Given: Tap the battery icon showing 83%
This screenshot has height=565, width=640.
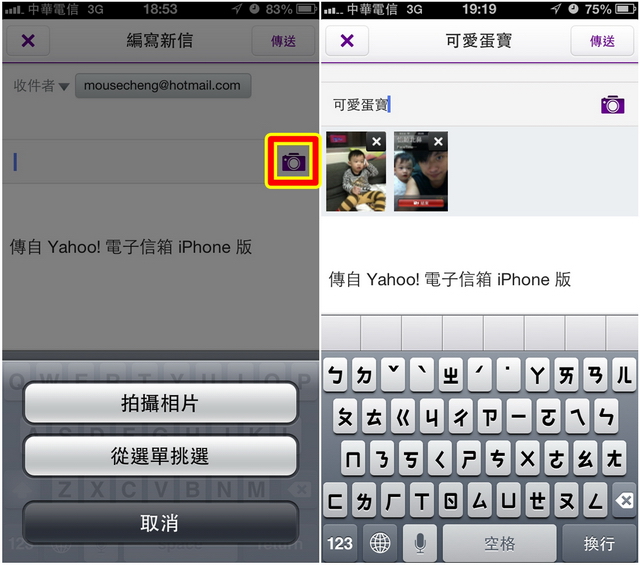Looking at the screenshot, I should click(307, 9).
